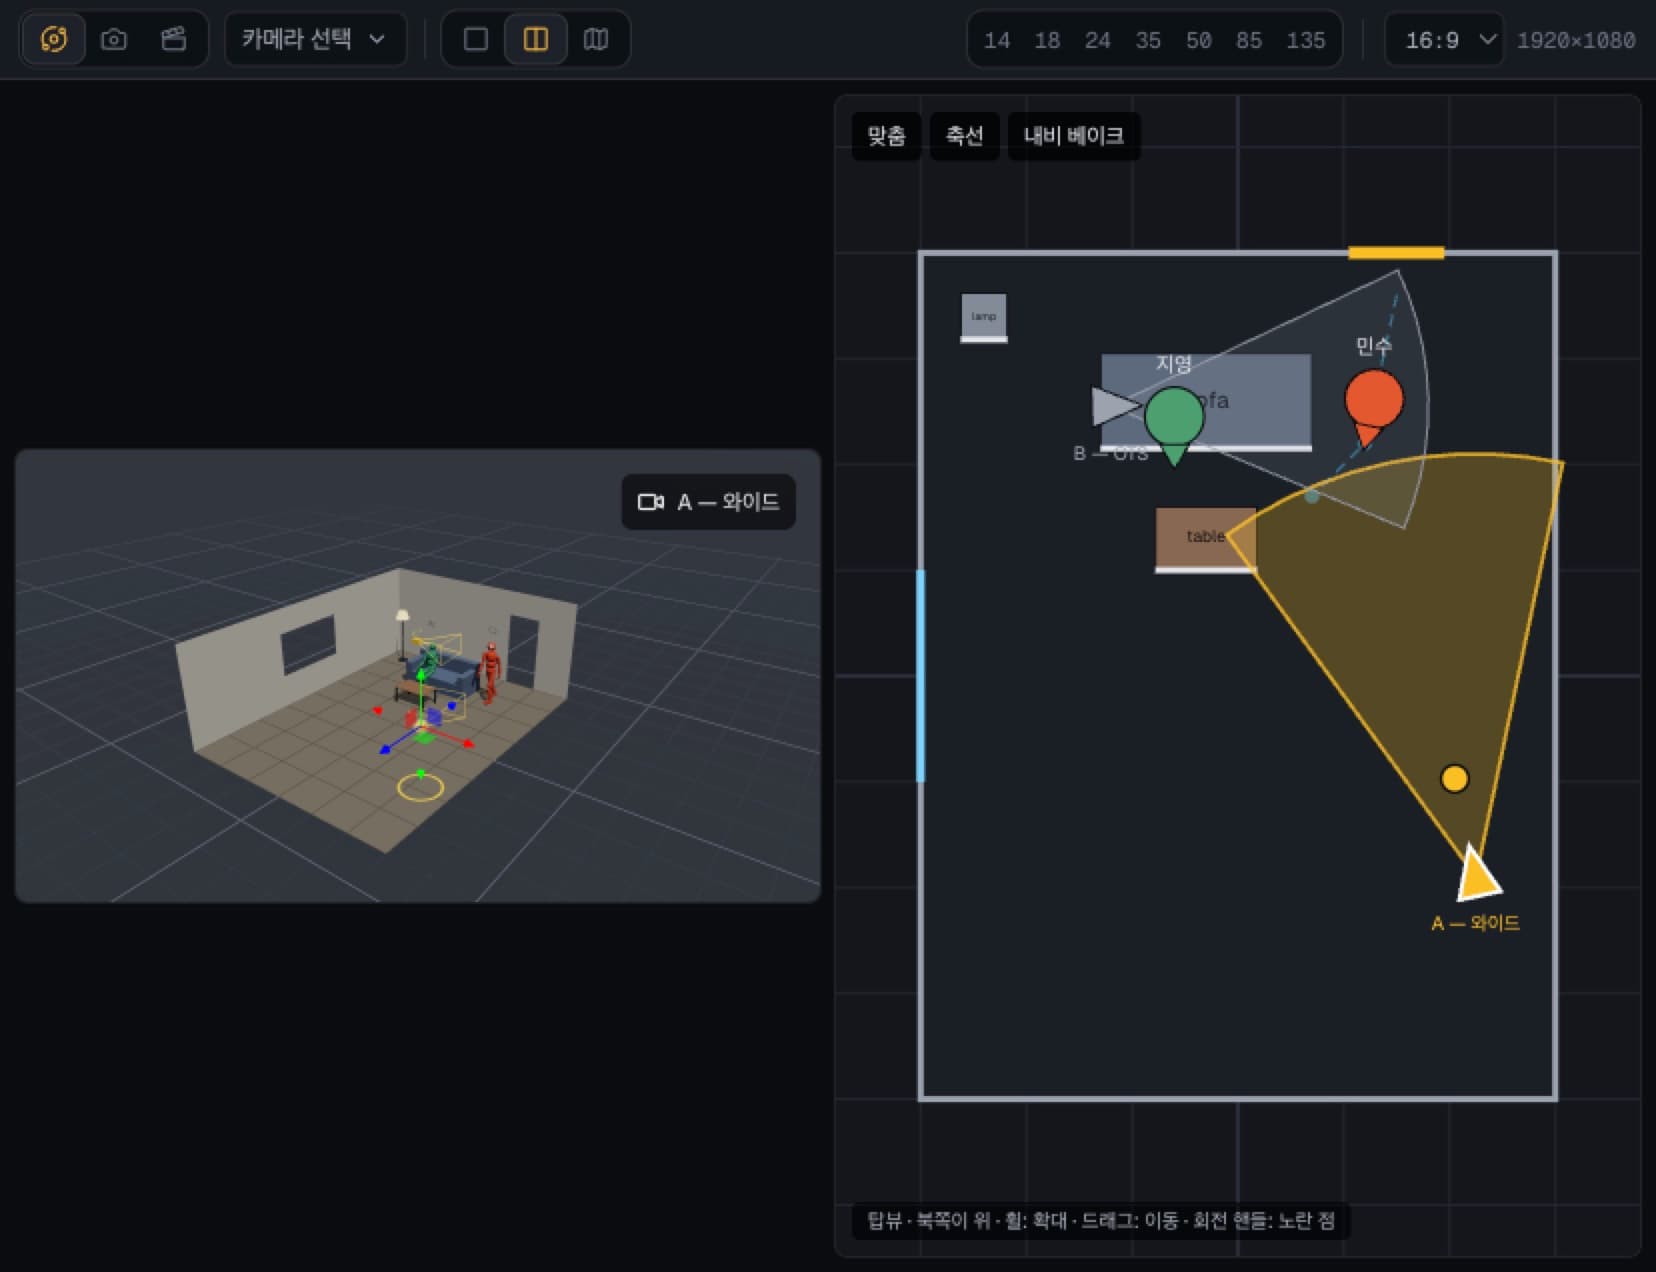Image resolution: width=1656 pixels, height=1272 pixels.
Task: Choose 85 focal length preset
Action: (x=1249, y=40)
